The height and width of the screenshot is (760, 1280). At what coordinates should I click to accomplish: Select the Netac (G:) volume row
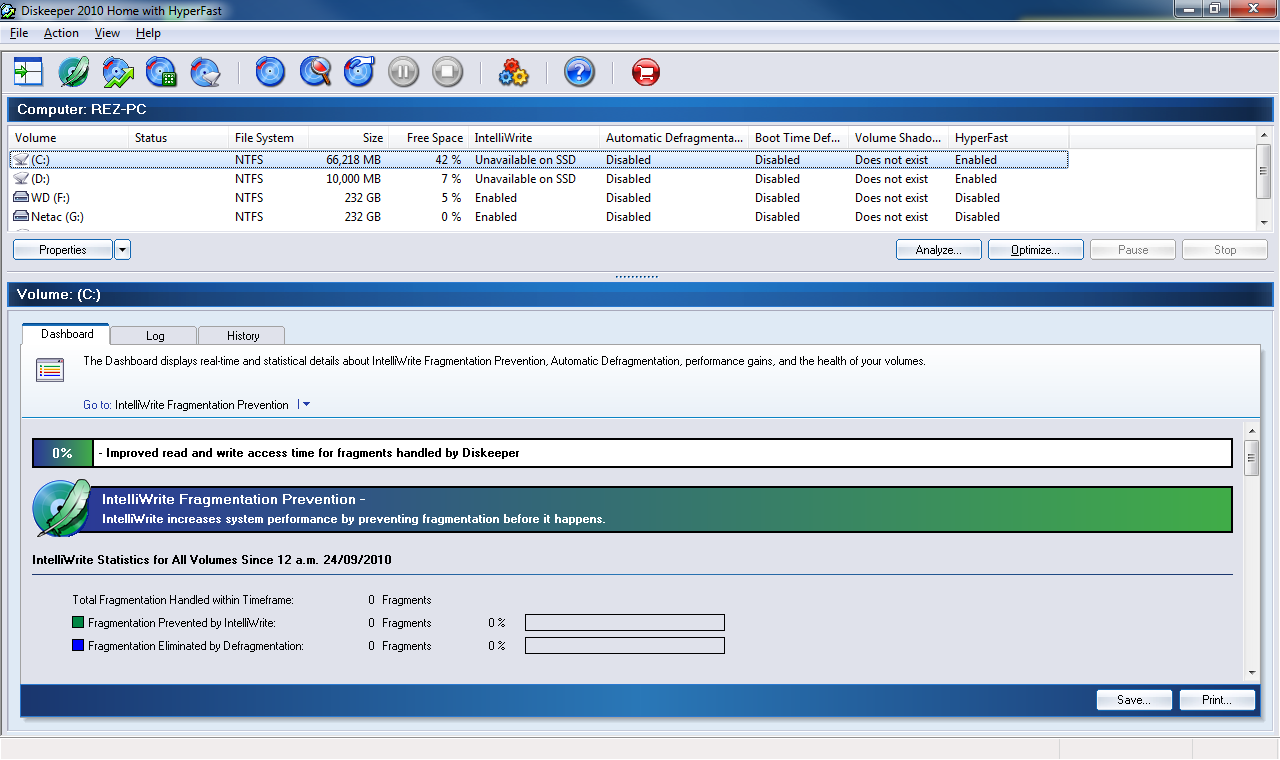[x=539, y=217]
